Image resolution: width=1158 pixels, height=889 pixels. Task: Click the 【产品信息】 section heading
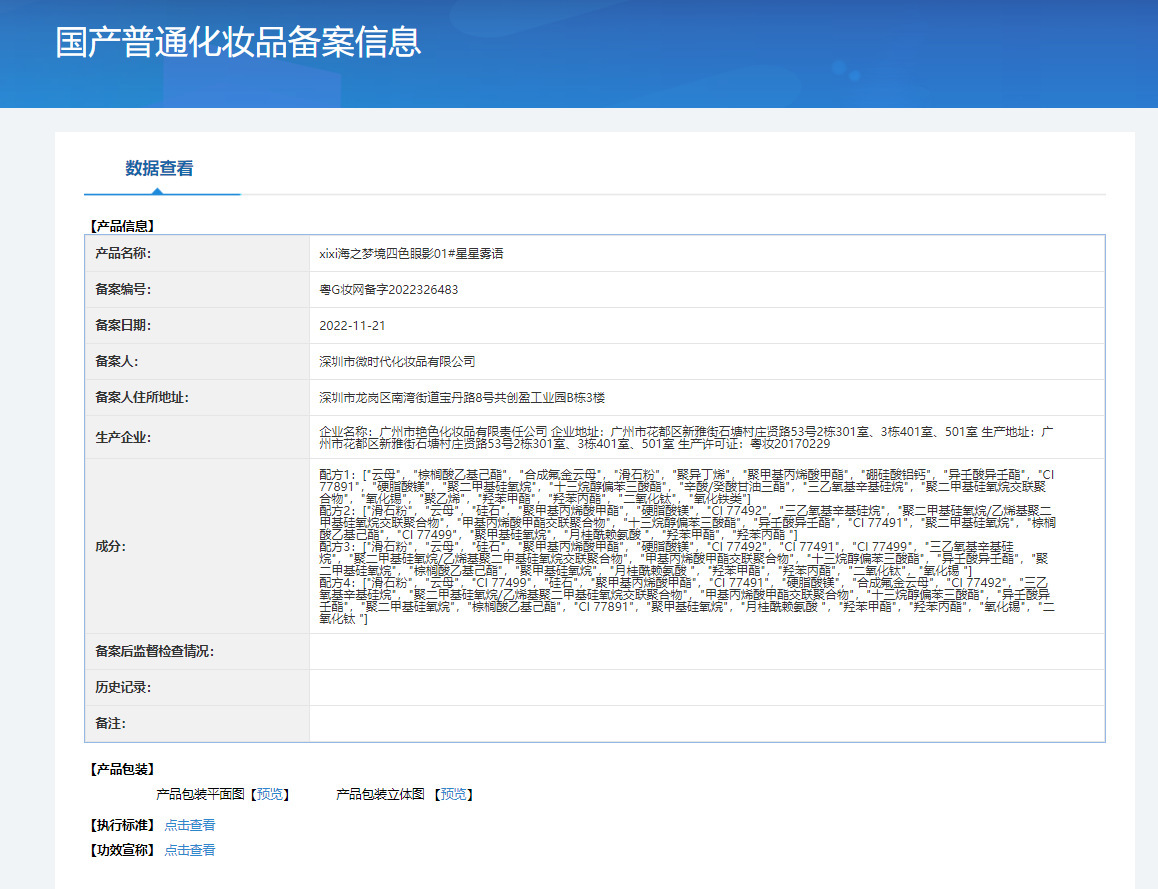[x=122, y=226]
